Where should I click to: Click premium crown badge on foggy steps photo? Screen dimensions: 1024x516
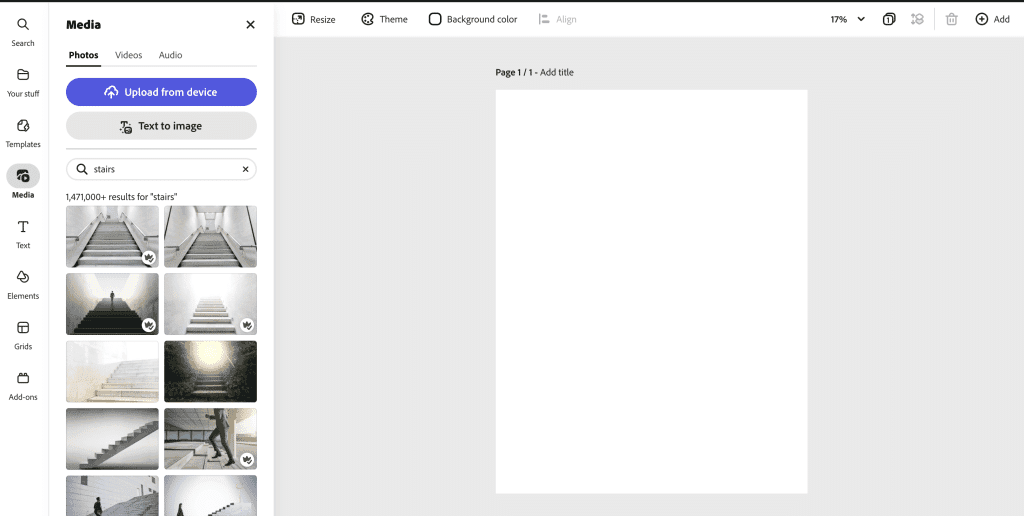pyautogui.click(x=247, y=325)
